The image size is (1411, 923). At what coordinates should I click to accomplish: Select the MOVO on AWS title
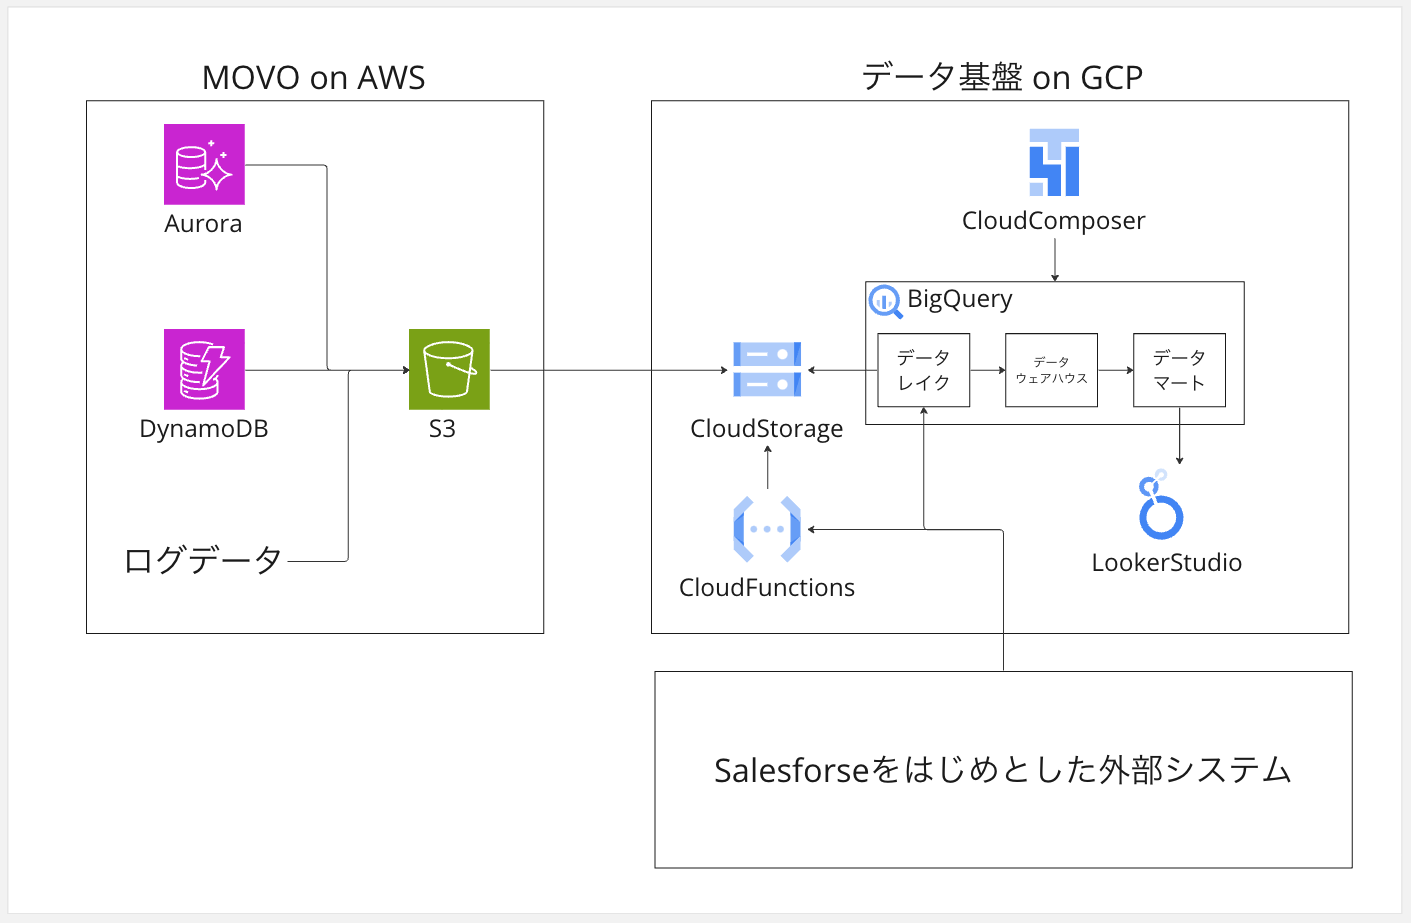tap(314, 77)
